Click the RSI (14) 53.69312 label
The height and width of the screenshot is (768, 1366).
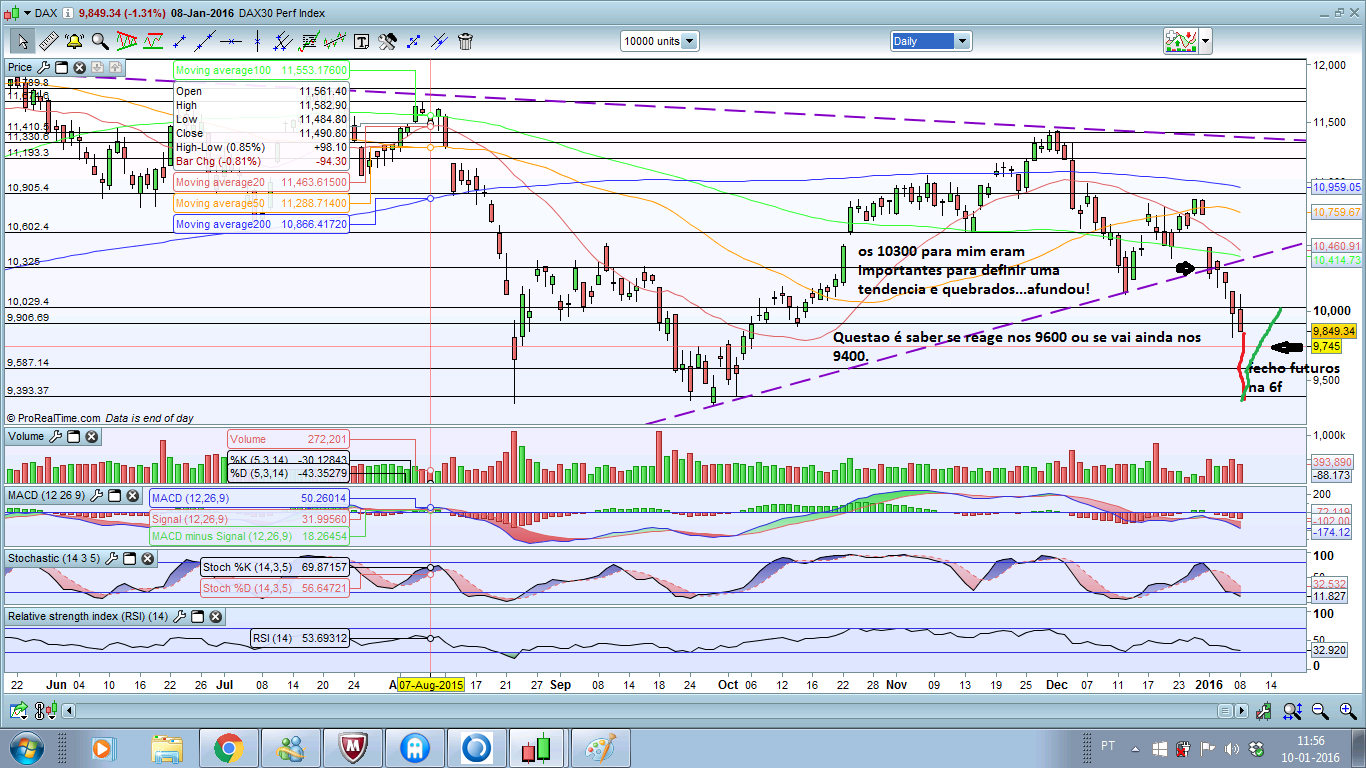(299, 638)
